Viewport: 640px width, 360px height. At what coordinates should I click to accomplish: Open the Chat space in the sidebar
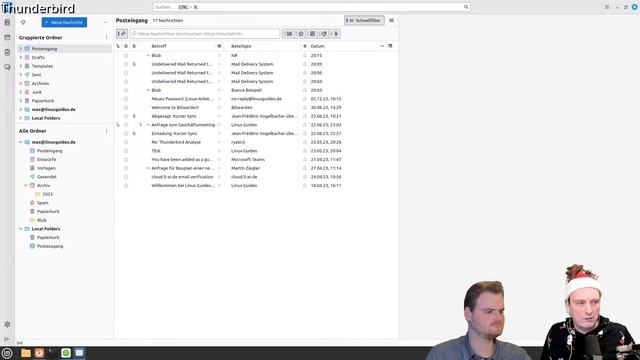pos(7,67)
